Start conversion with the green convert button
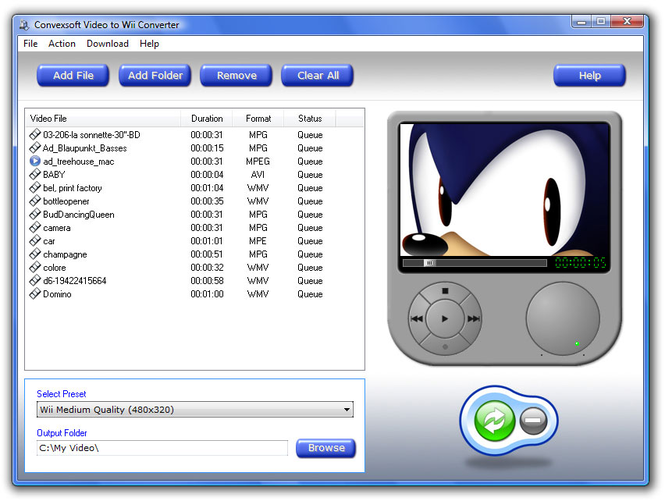 click(x=495, y=420)
